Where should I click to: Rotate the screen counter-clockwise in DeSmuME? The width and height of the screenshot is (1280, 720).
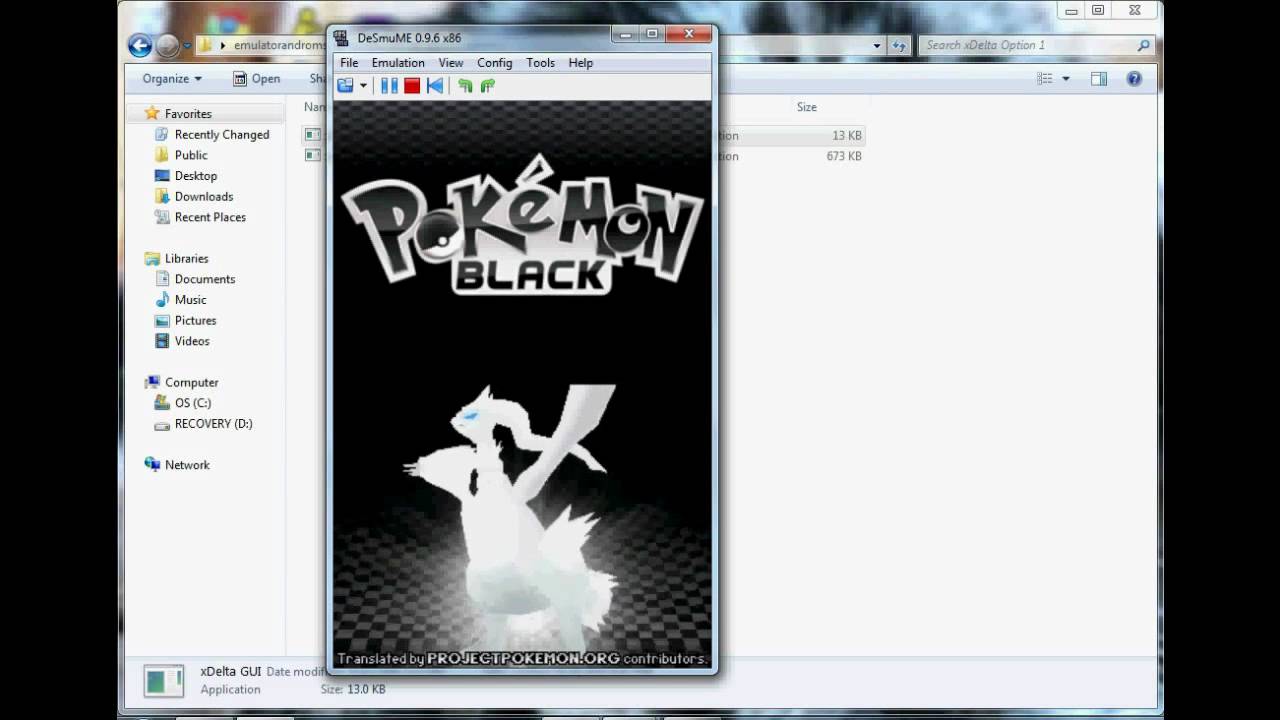pos(465,86)
